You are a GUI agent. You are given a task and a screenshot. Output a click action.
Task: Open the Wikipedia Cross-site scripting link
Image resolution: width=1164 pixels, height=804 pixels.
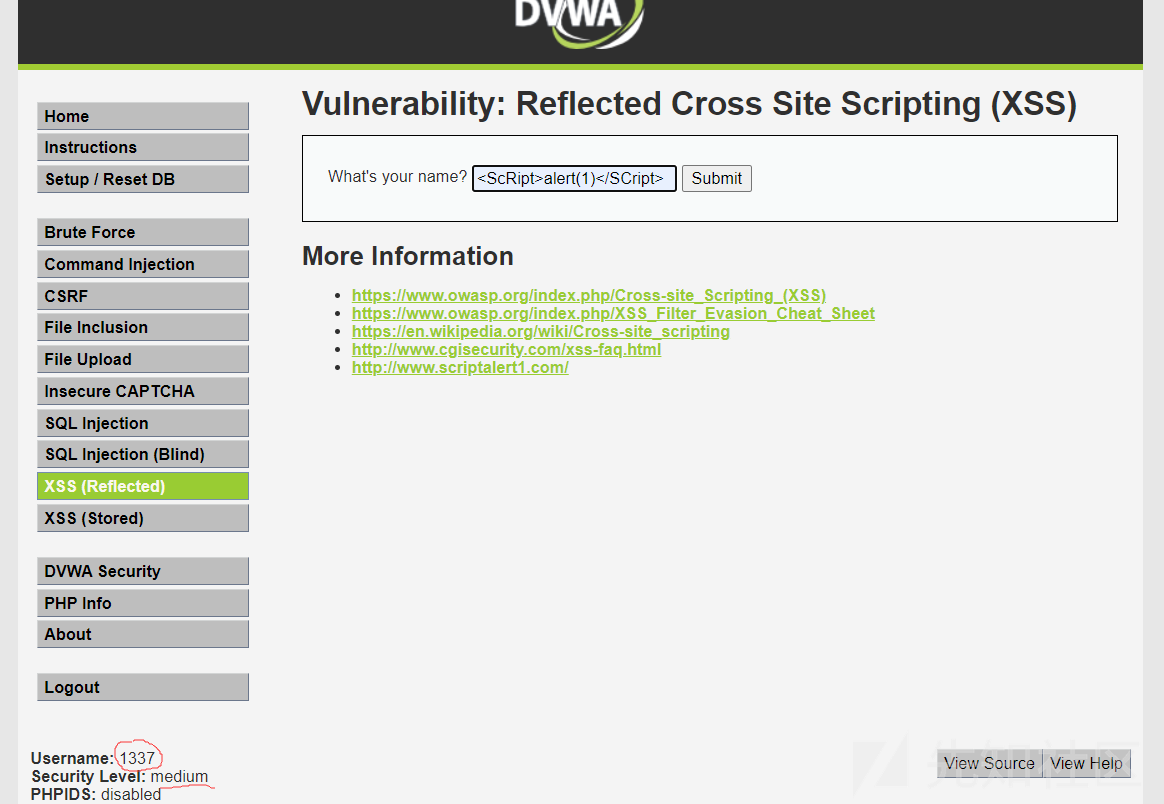pos(540,331)
